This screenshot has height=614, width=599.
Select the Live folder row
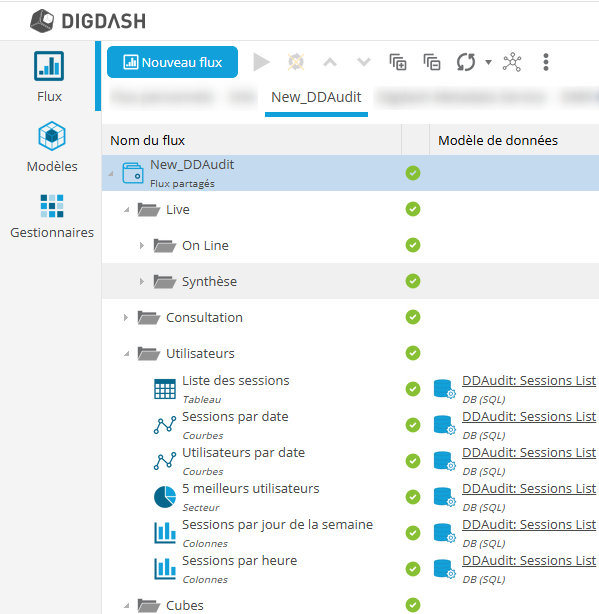pos(350,209)
